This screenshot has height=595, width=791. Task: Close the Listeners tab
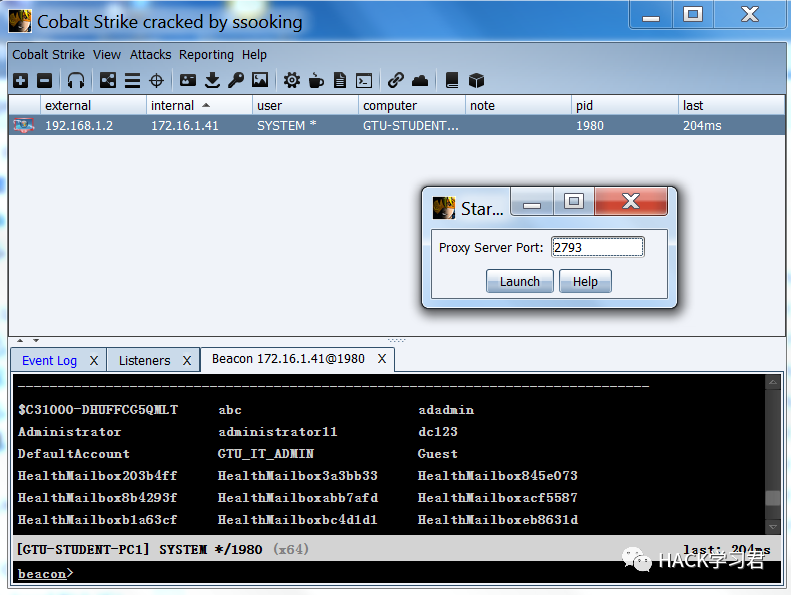187,360
